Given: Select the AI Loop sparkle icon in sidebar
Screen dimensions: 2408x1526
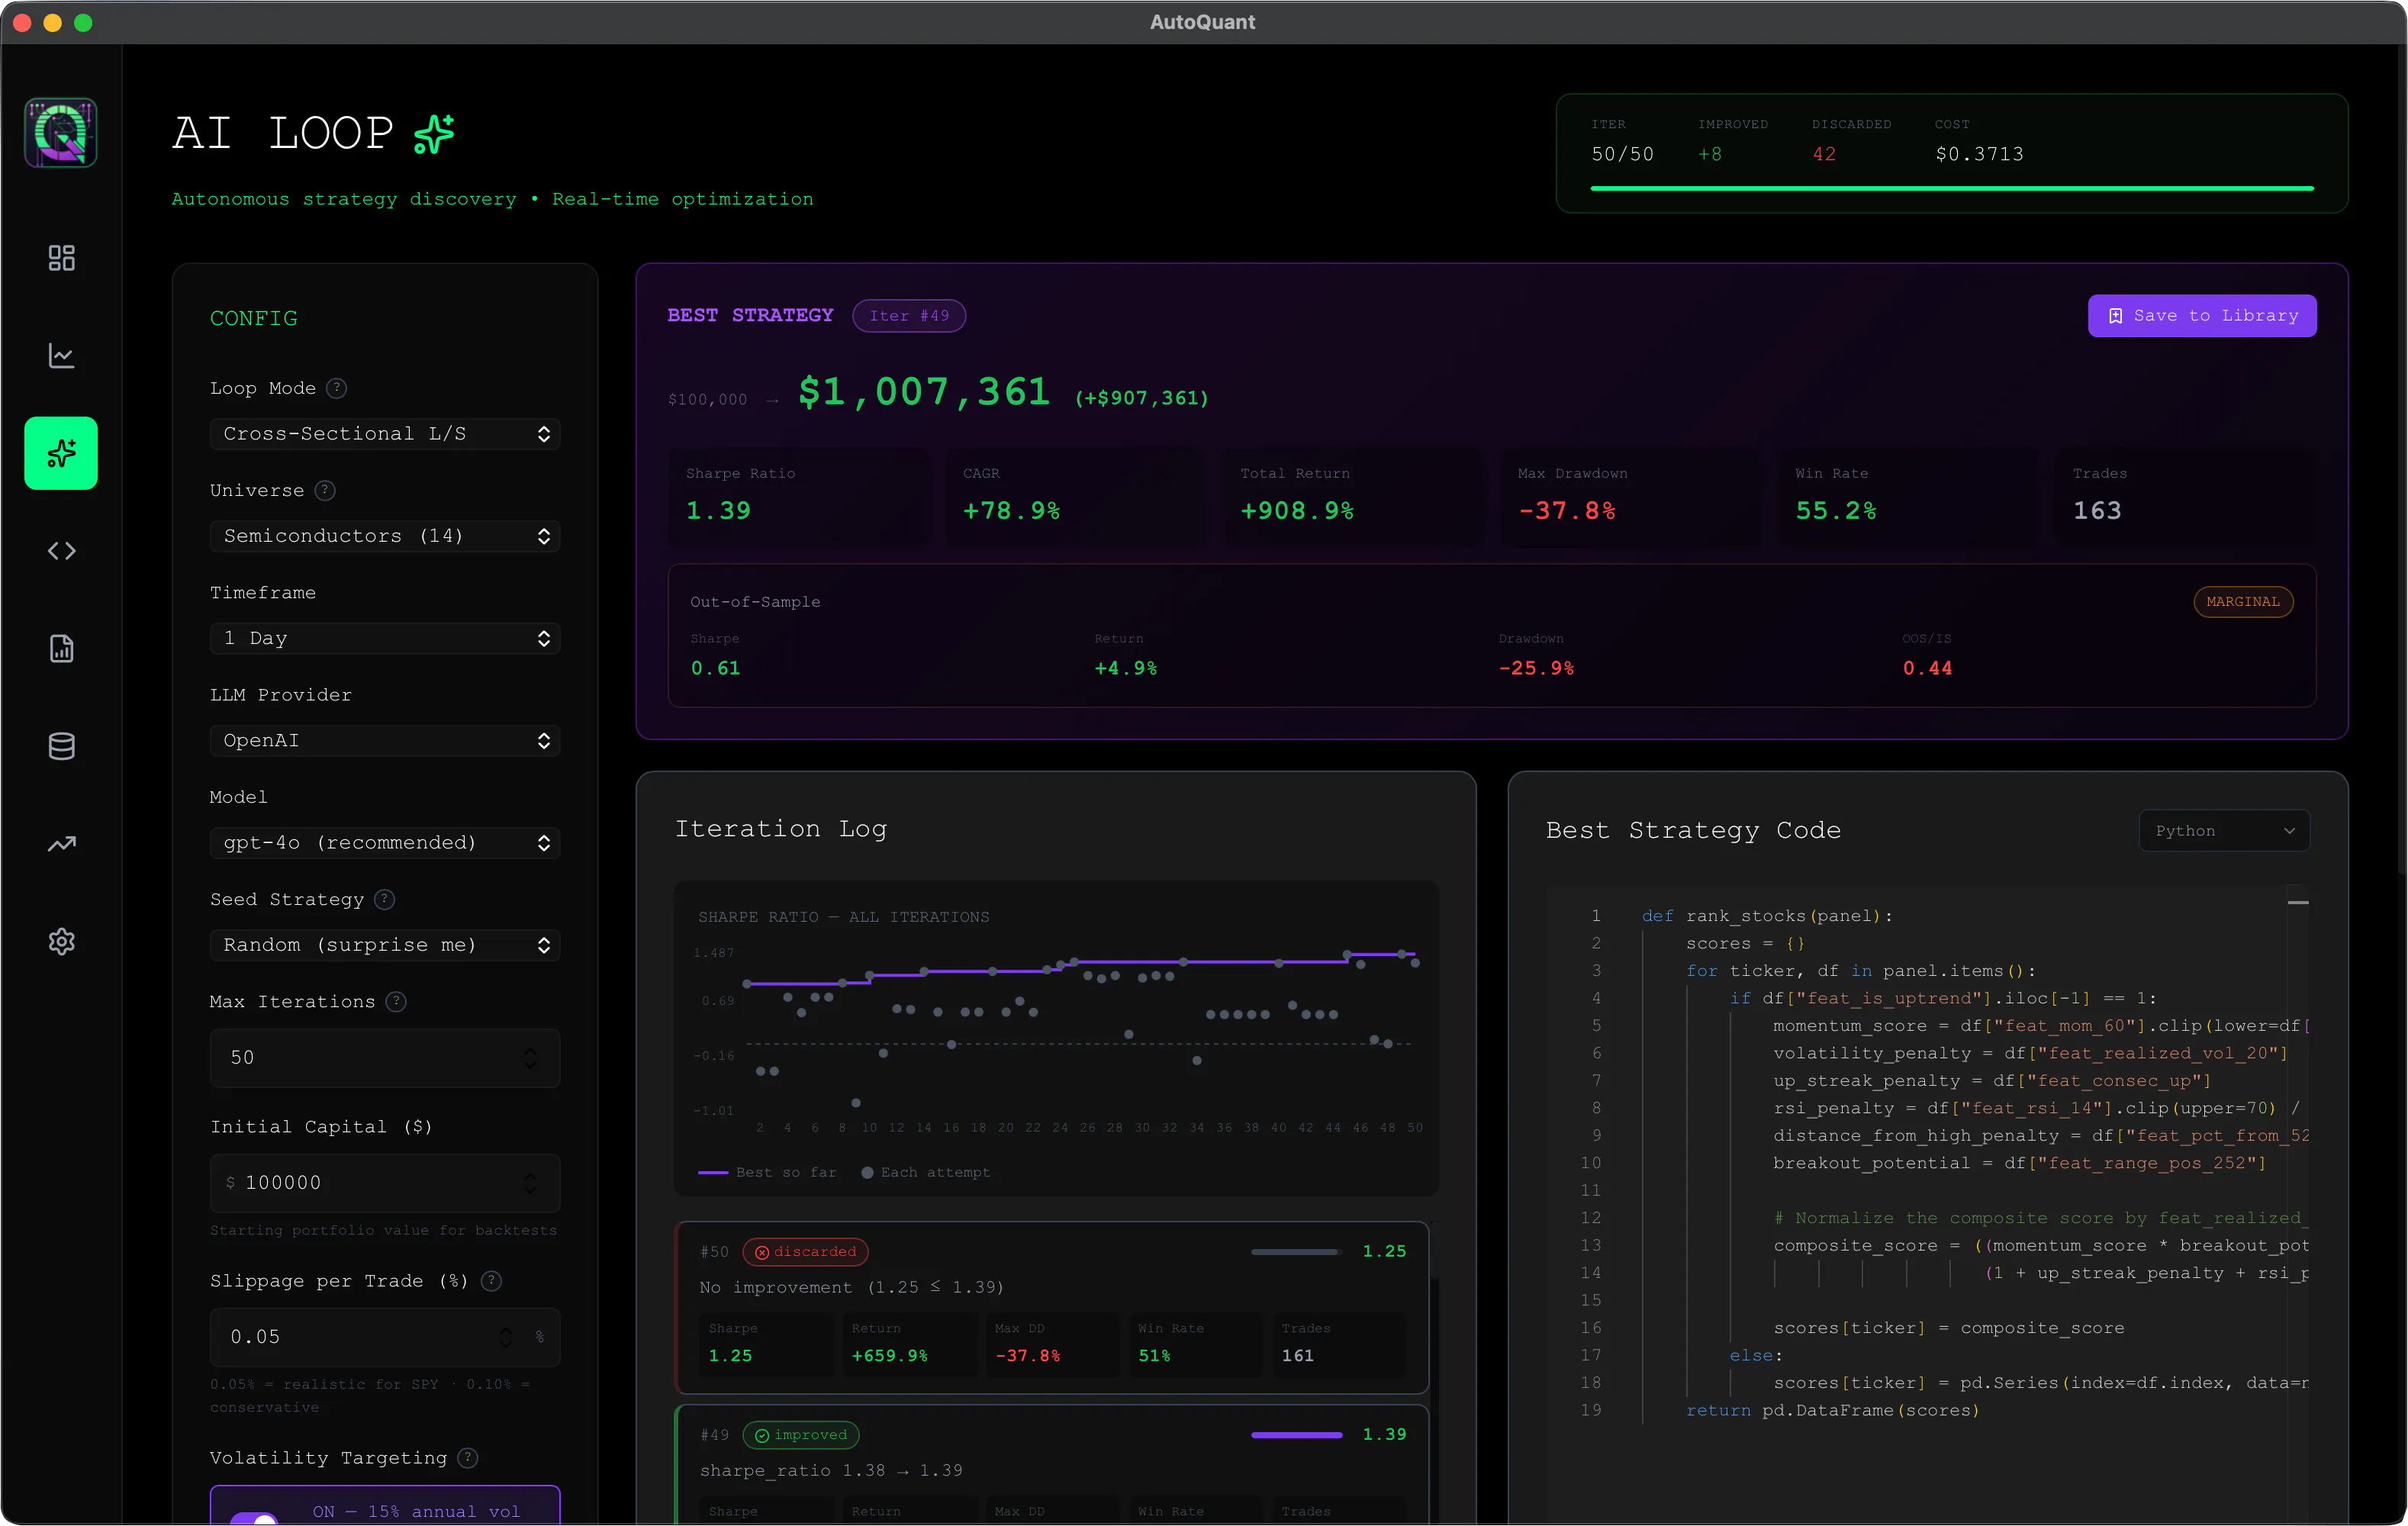Looking at the screenshot, I should pyautogui.click(x=61, y=453).
